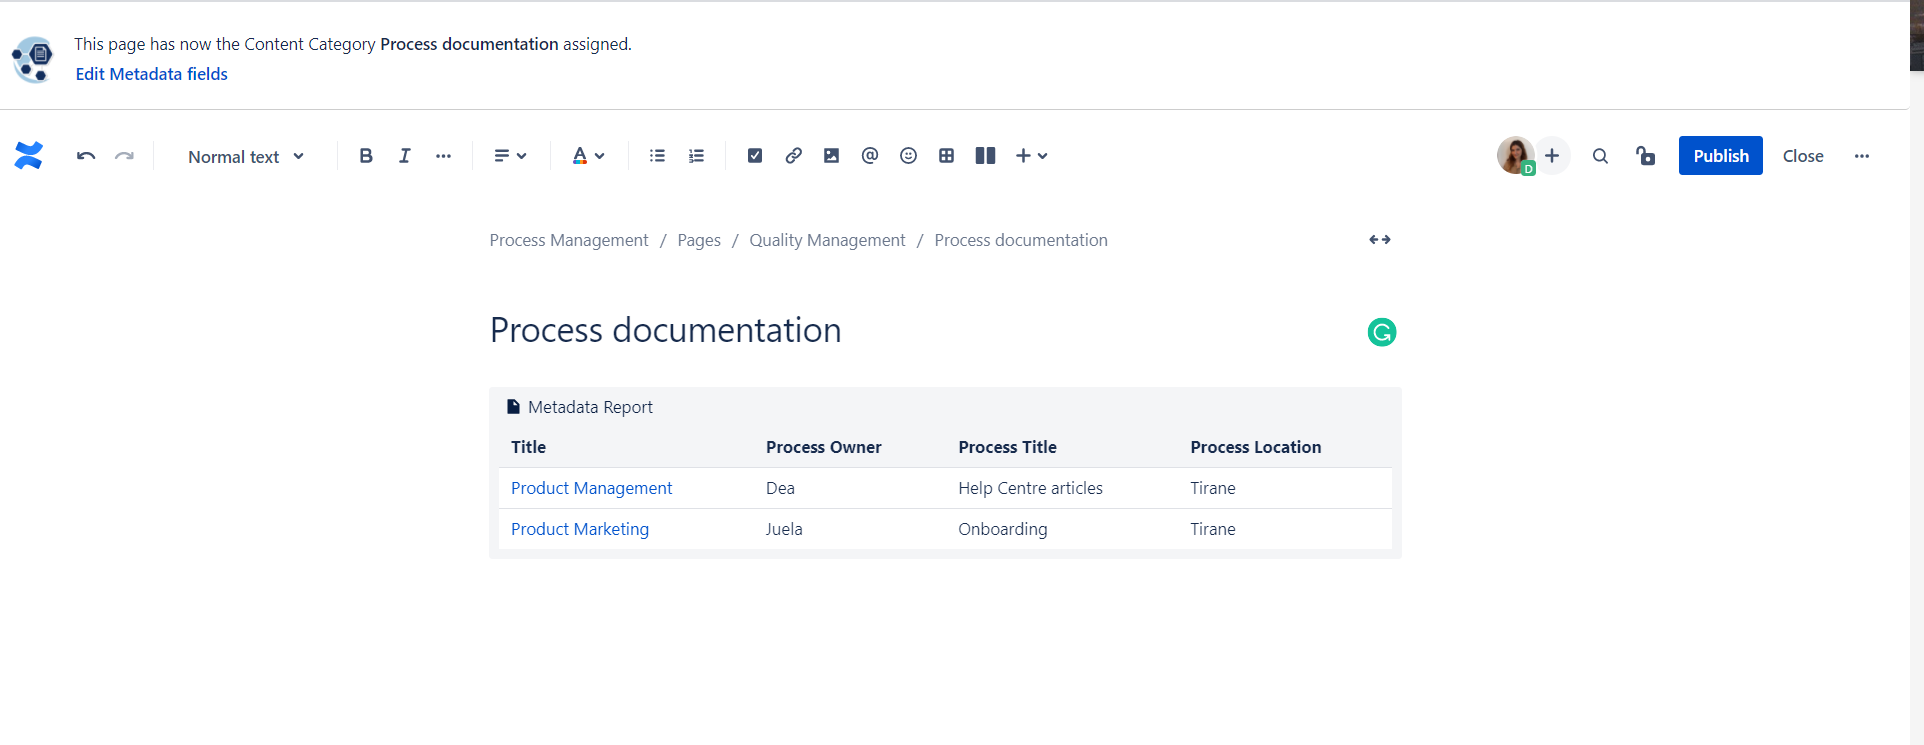
Task: Click the Edit Metadata fields link
Action: pyautogui.click(x=152, y=74)
